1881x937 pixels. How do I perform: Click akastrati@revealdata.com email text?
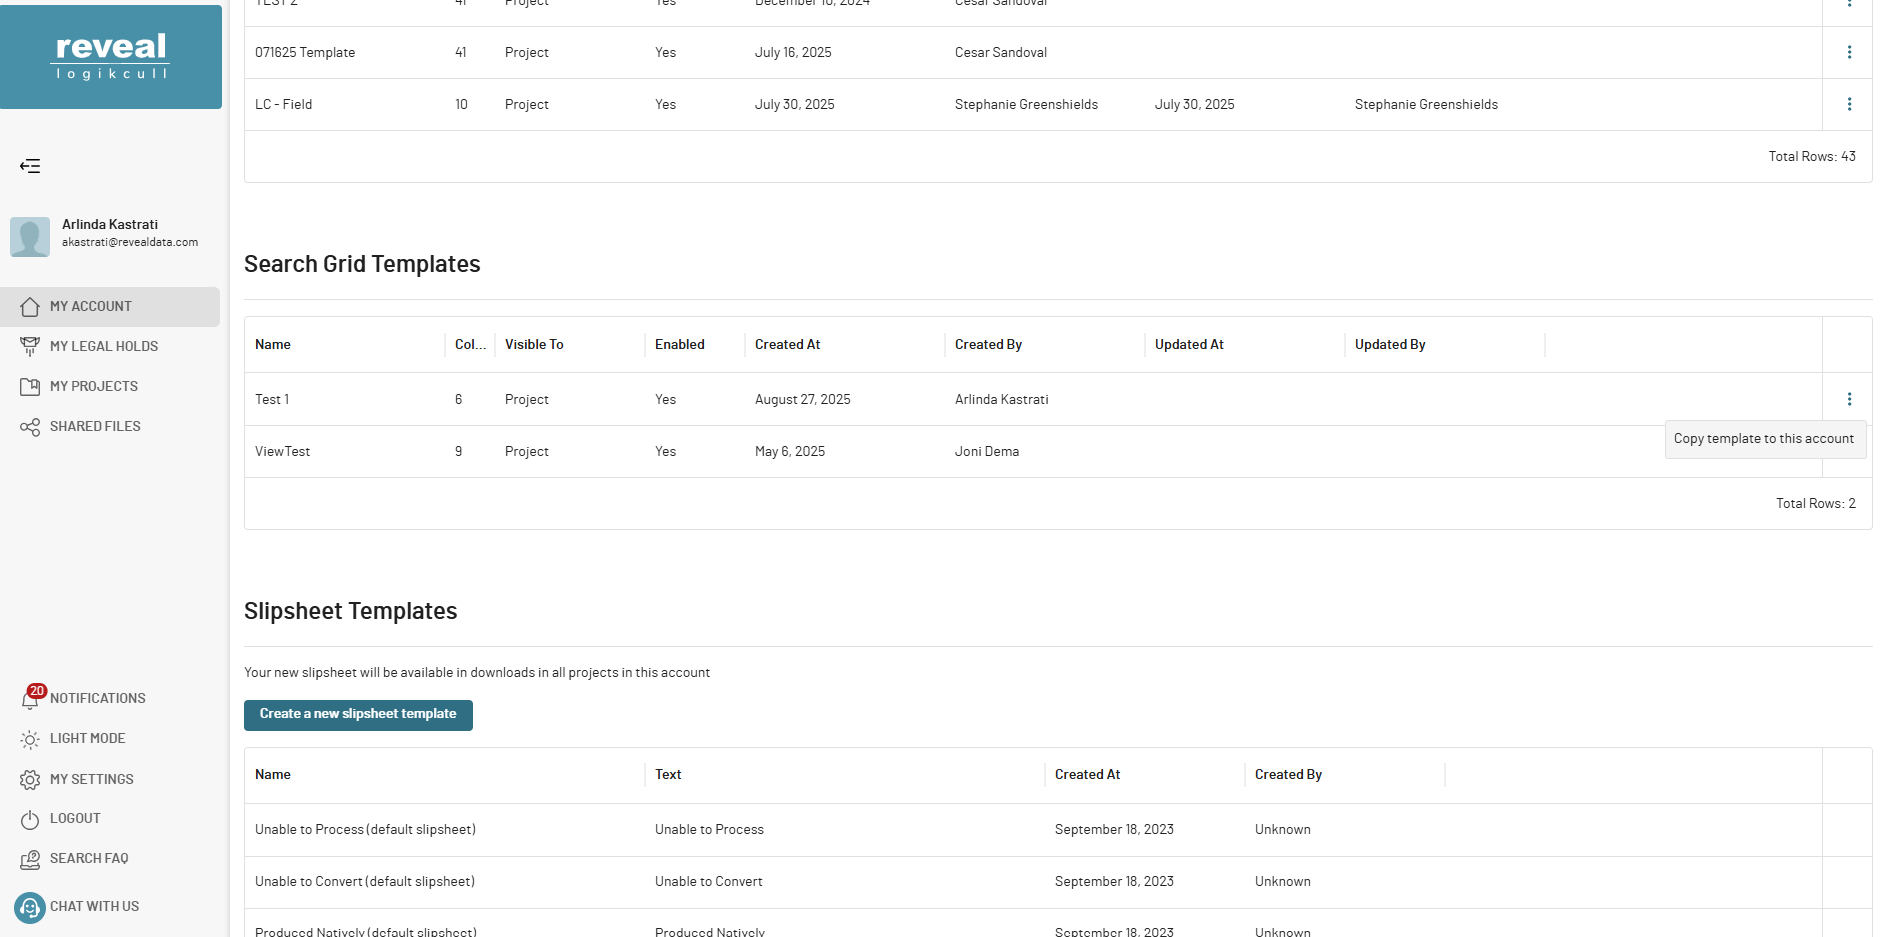130,242
